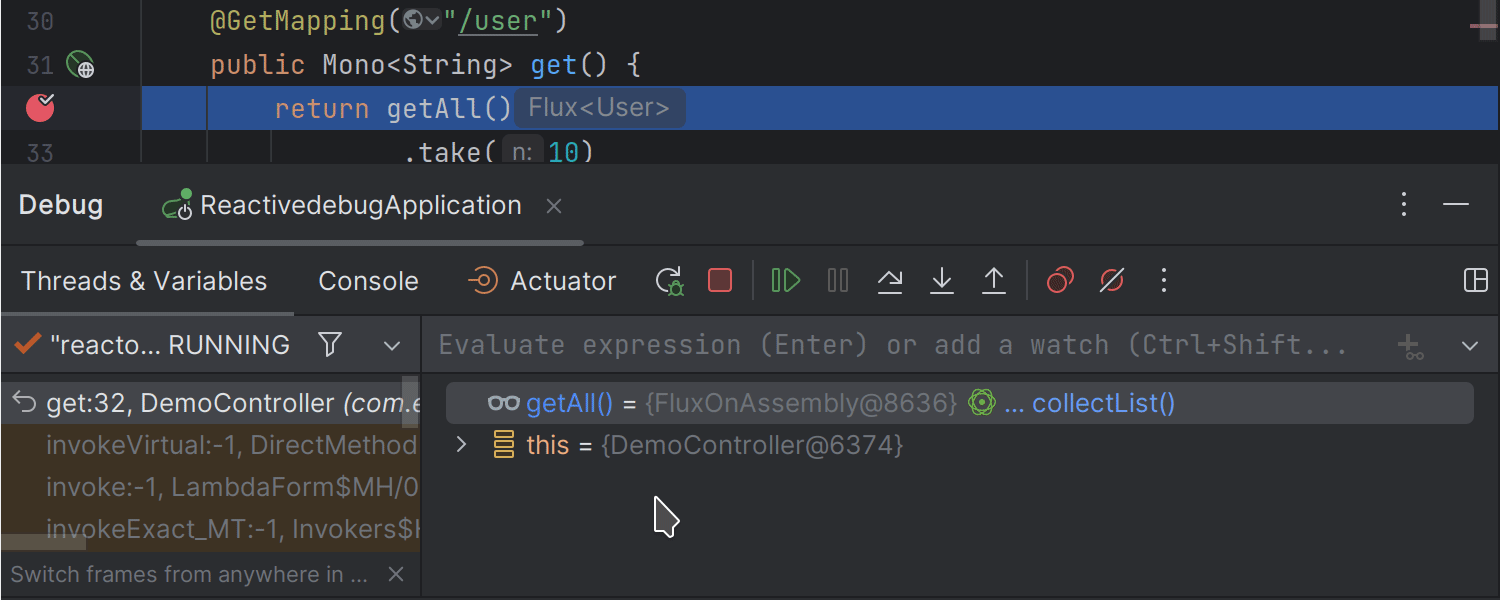Select the invokeExact_MT:-1 stack frame
Image resolution: width=1500 pixels, height=600 pixels.
coord(210,529)
